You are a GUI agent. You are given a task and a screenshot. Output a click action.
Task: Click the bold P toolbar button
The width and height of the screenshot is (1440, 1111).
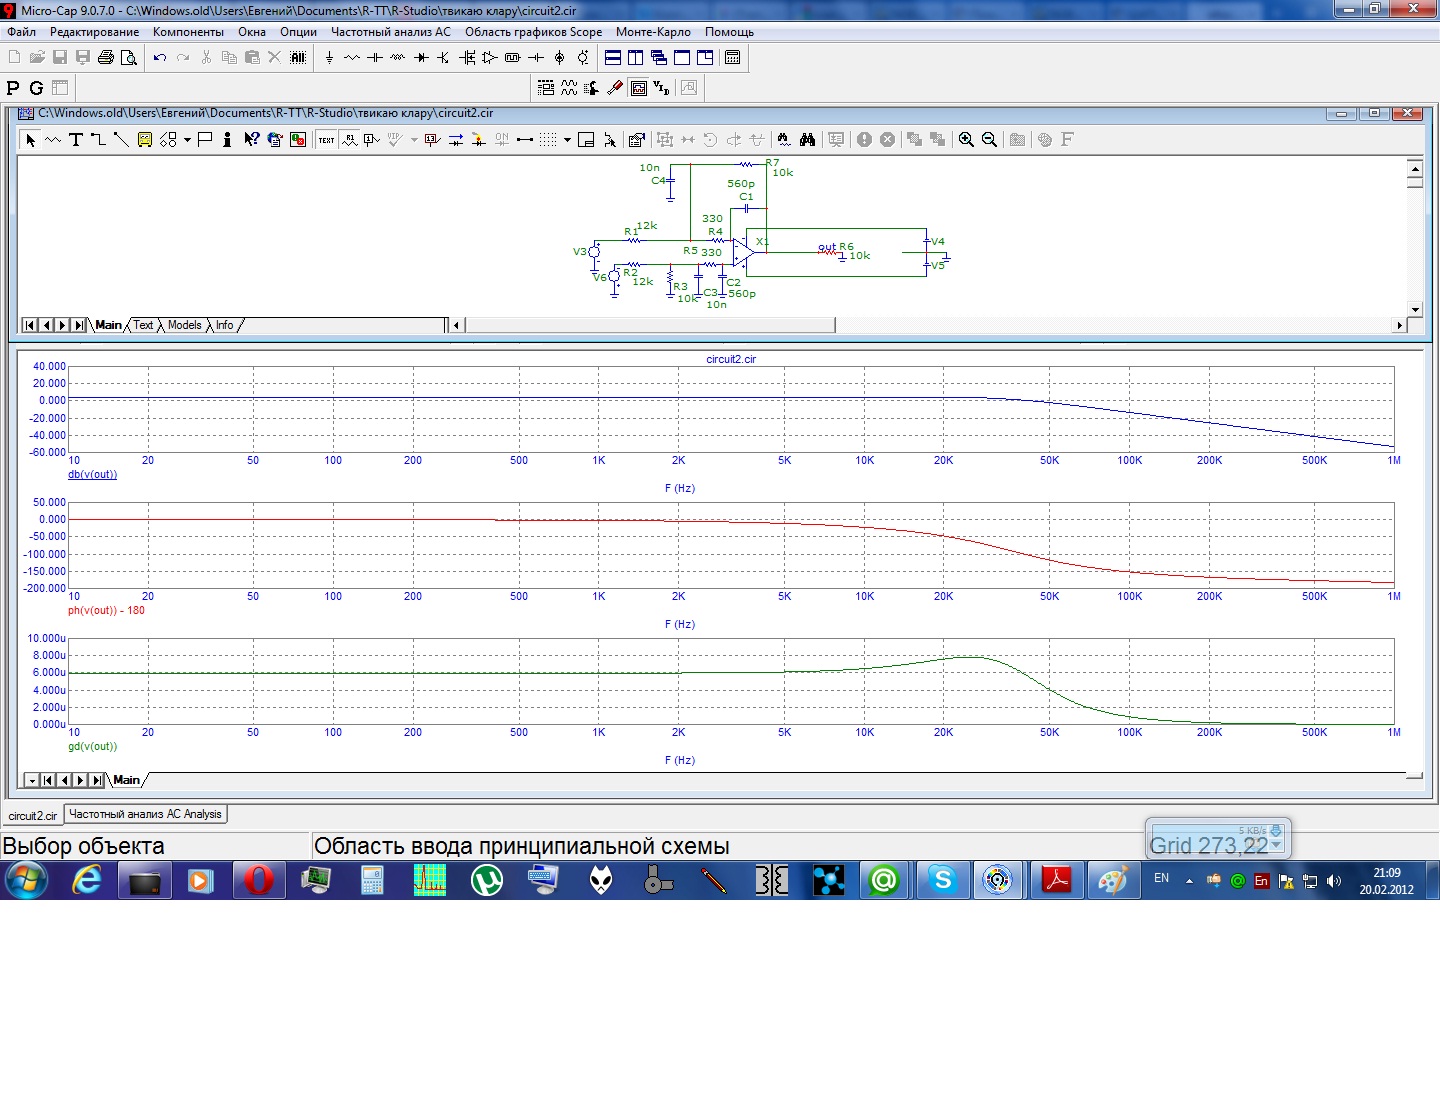(13, 88)
